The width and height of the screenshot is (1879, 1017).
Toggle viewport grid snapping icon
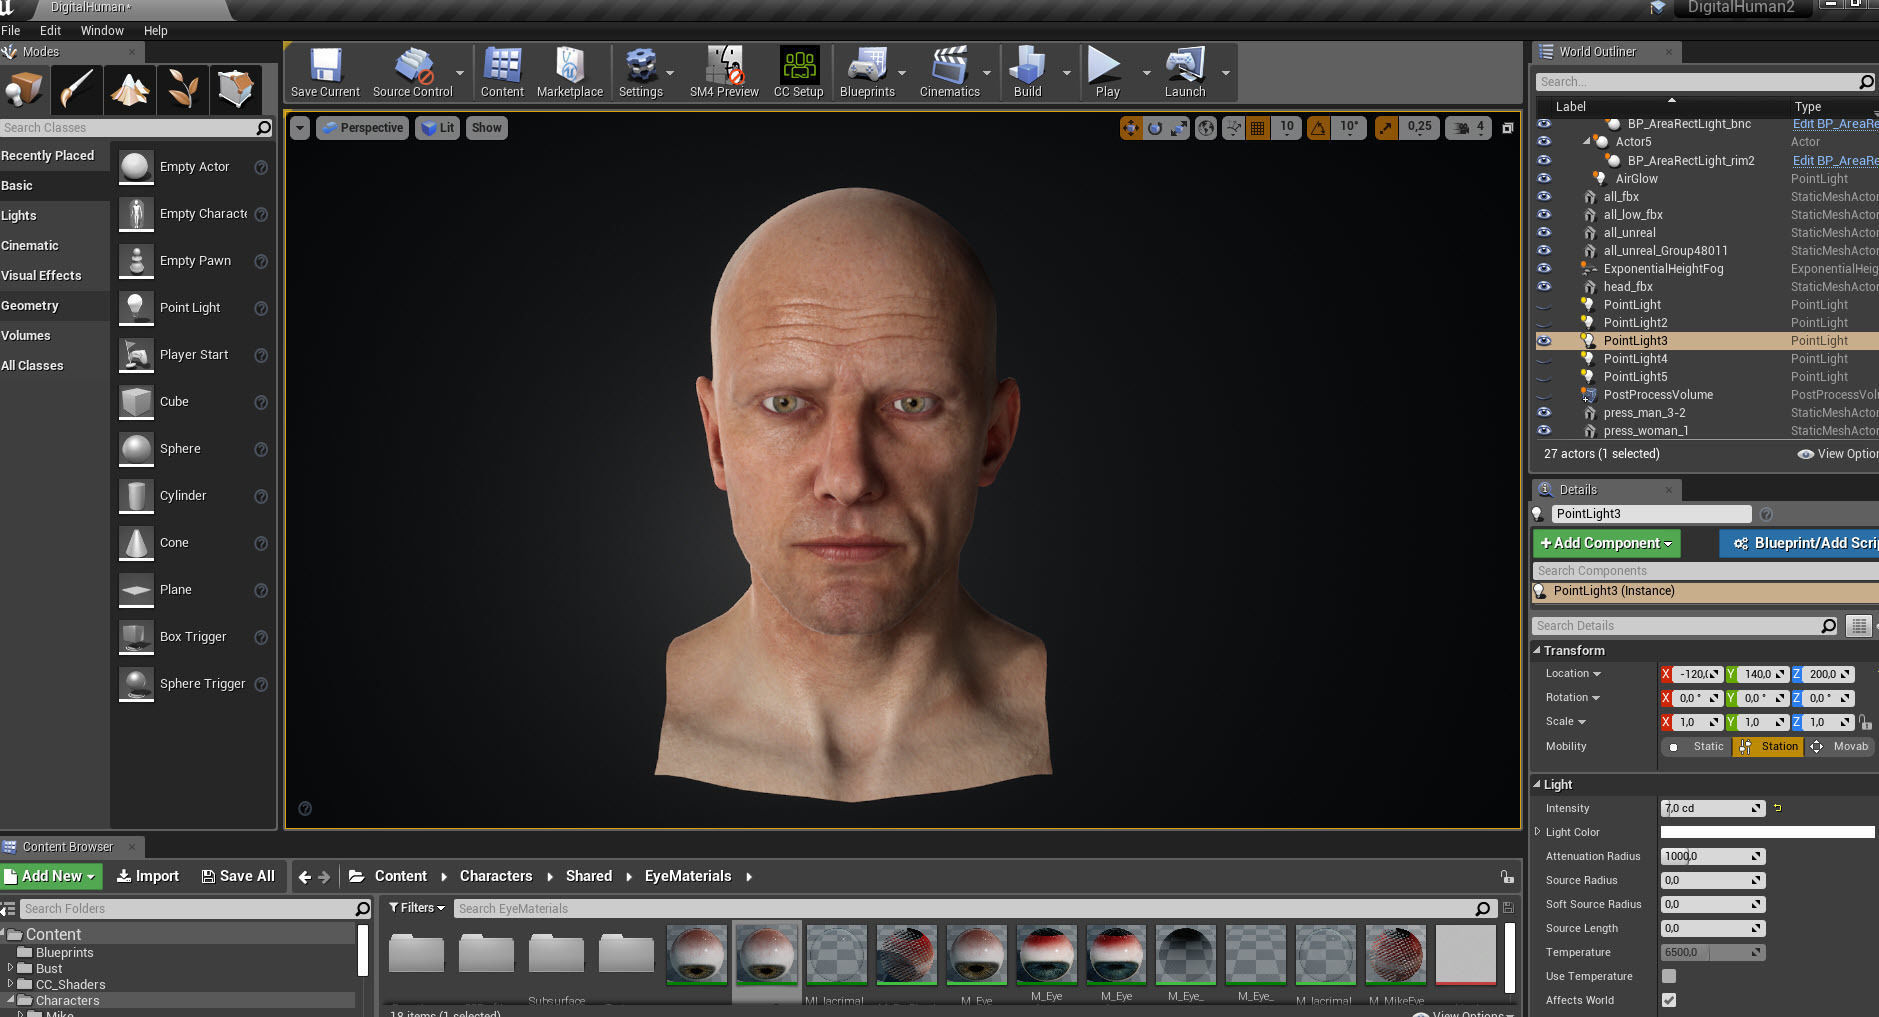click(1258, 128)
